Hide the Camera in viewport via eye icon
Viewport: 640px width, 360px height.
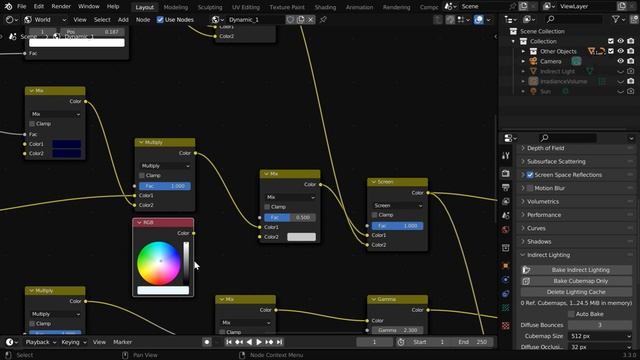(x=620, y=61)
